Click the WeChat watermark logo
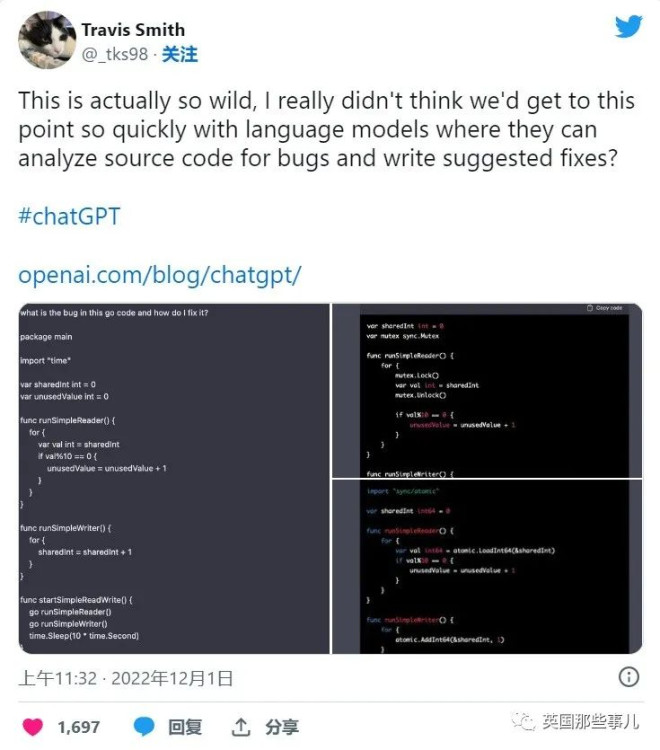This screenshot has height=750, width=660. (x=523, y=722)
